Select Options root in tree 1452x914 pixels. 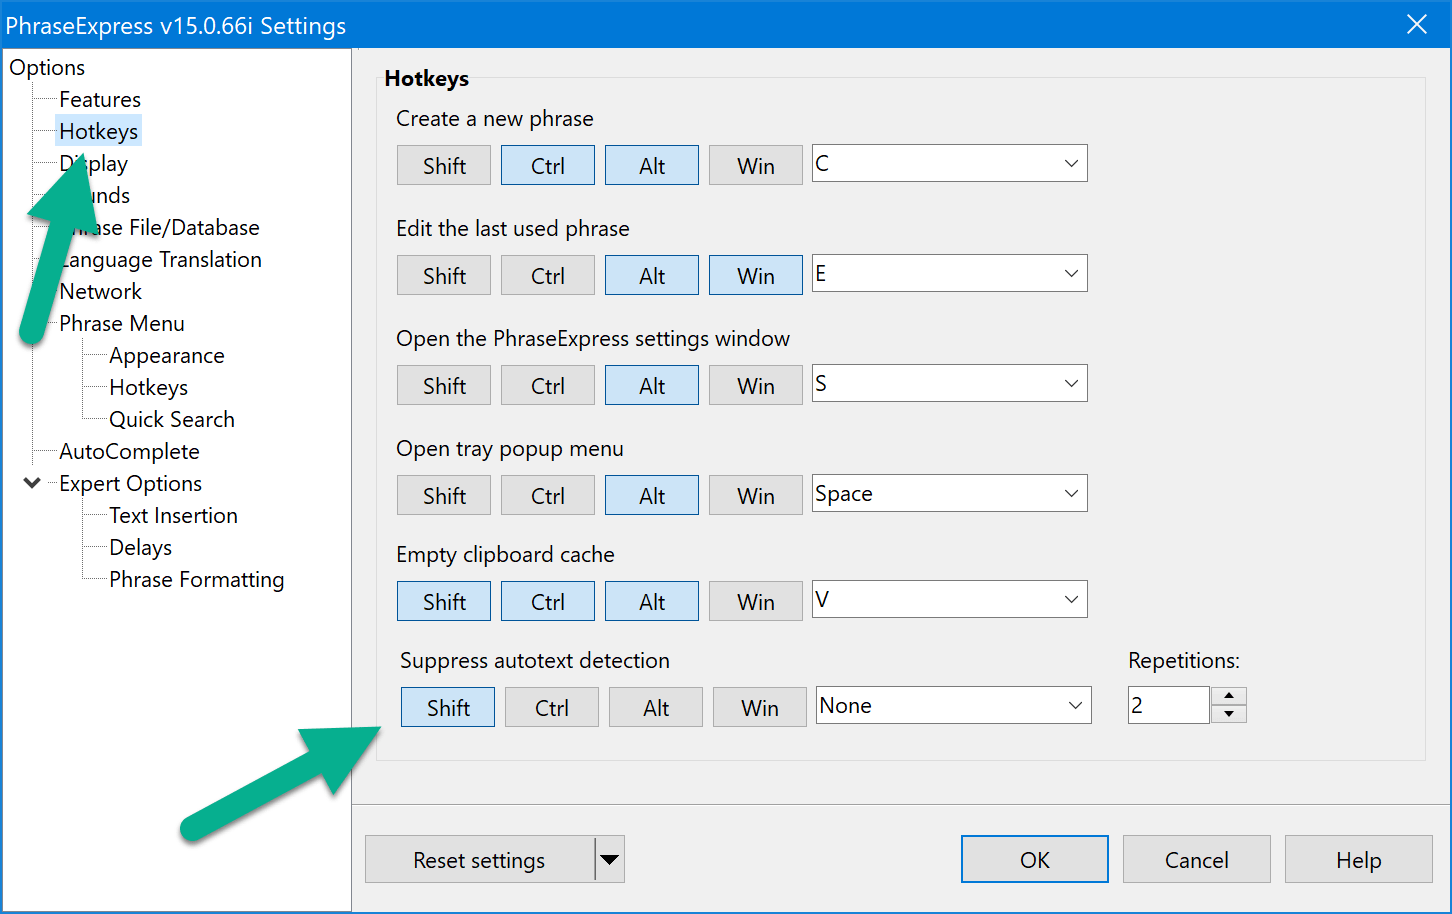click(x=47, y=68)
